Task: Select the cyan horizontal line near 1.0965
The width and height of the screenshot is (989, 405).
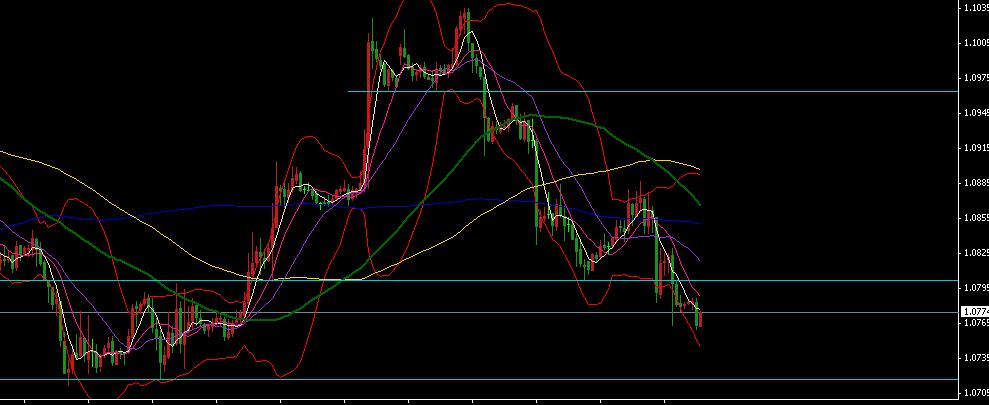Action: coord(653,91)
